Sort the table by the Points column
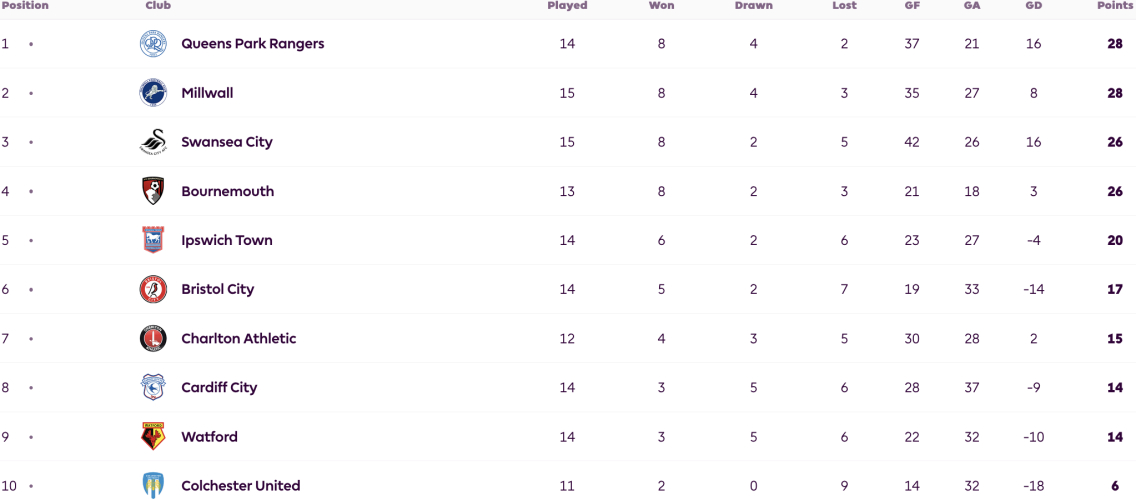This screenshot has width=1136, height=500. [x=1116, y=6]
